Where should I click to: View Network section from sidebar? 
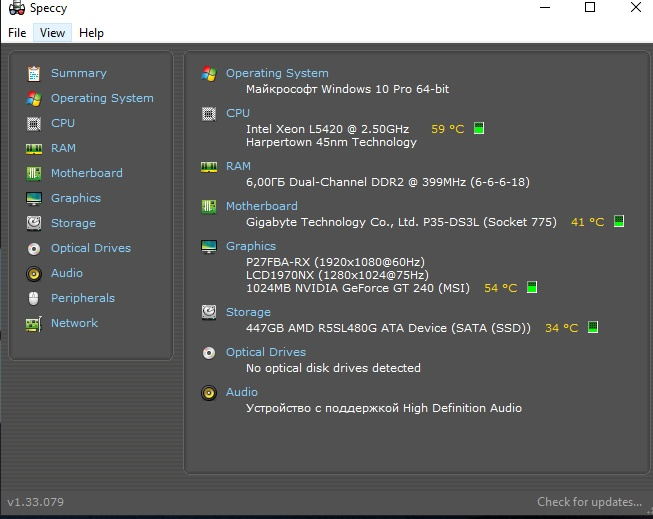point(75,323)
